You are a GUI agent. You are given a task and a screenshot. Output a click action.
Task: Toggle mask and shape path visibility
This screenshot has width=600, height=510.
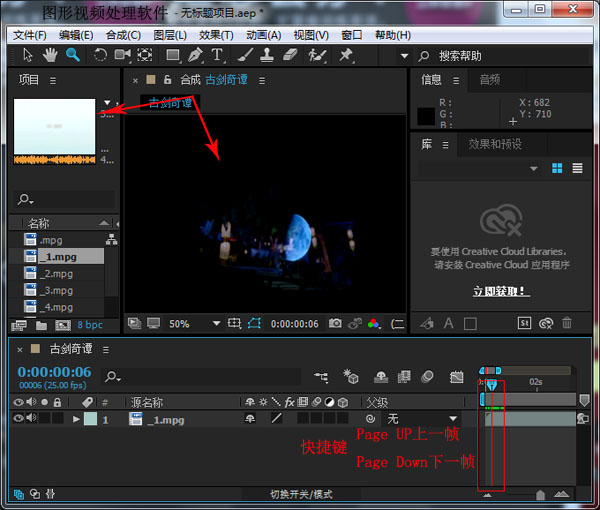pos(254,324)
